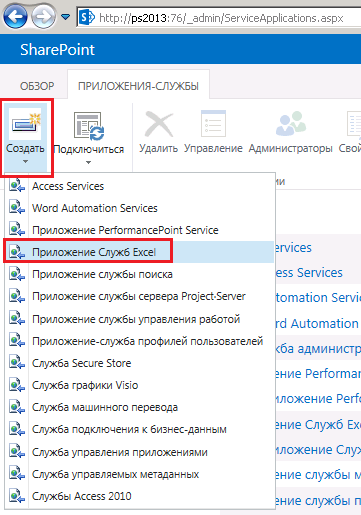This screenshot has width=361, height=515.
Task: Open the recent pages dropdown arrow
Action: point(66,16)
